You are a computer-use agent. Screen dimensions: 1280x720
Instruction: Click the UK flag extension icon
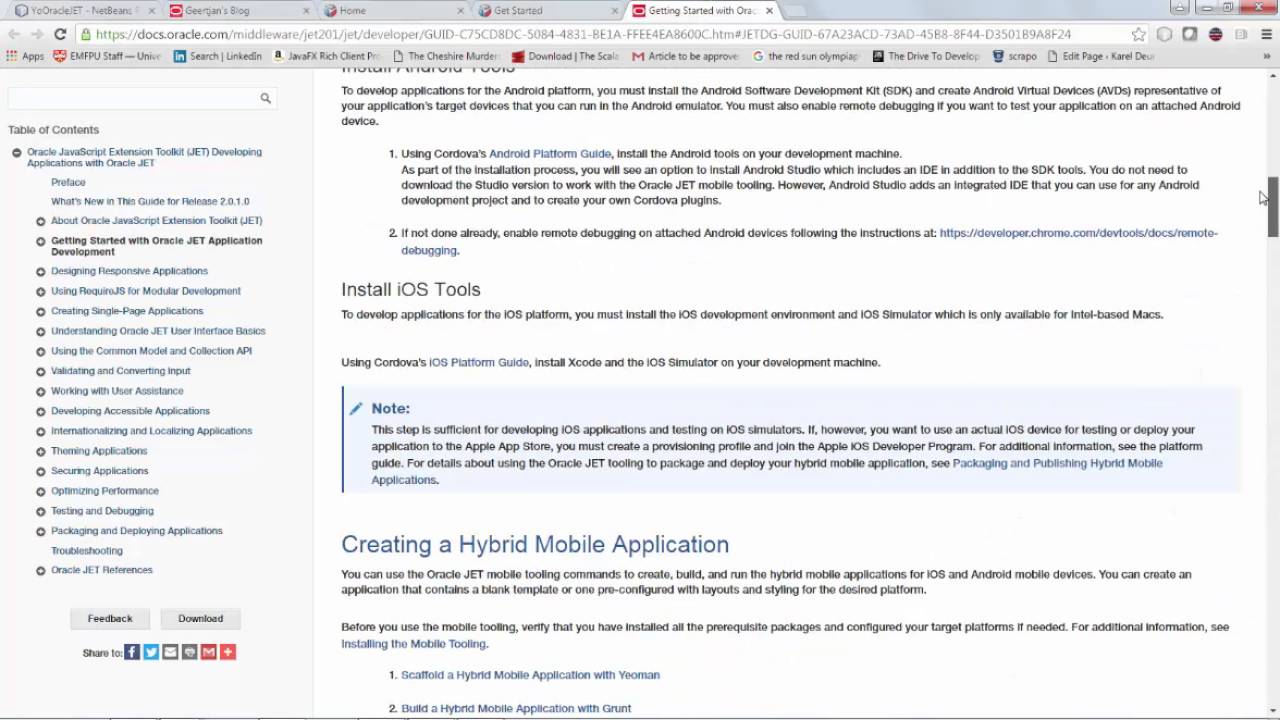click(1215, 34)
